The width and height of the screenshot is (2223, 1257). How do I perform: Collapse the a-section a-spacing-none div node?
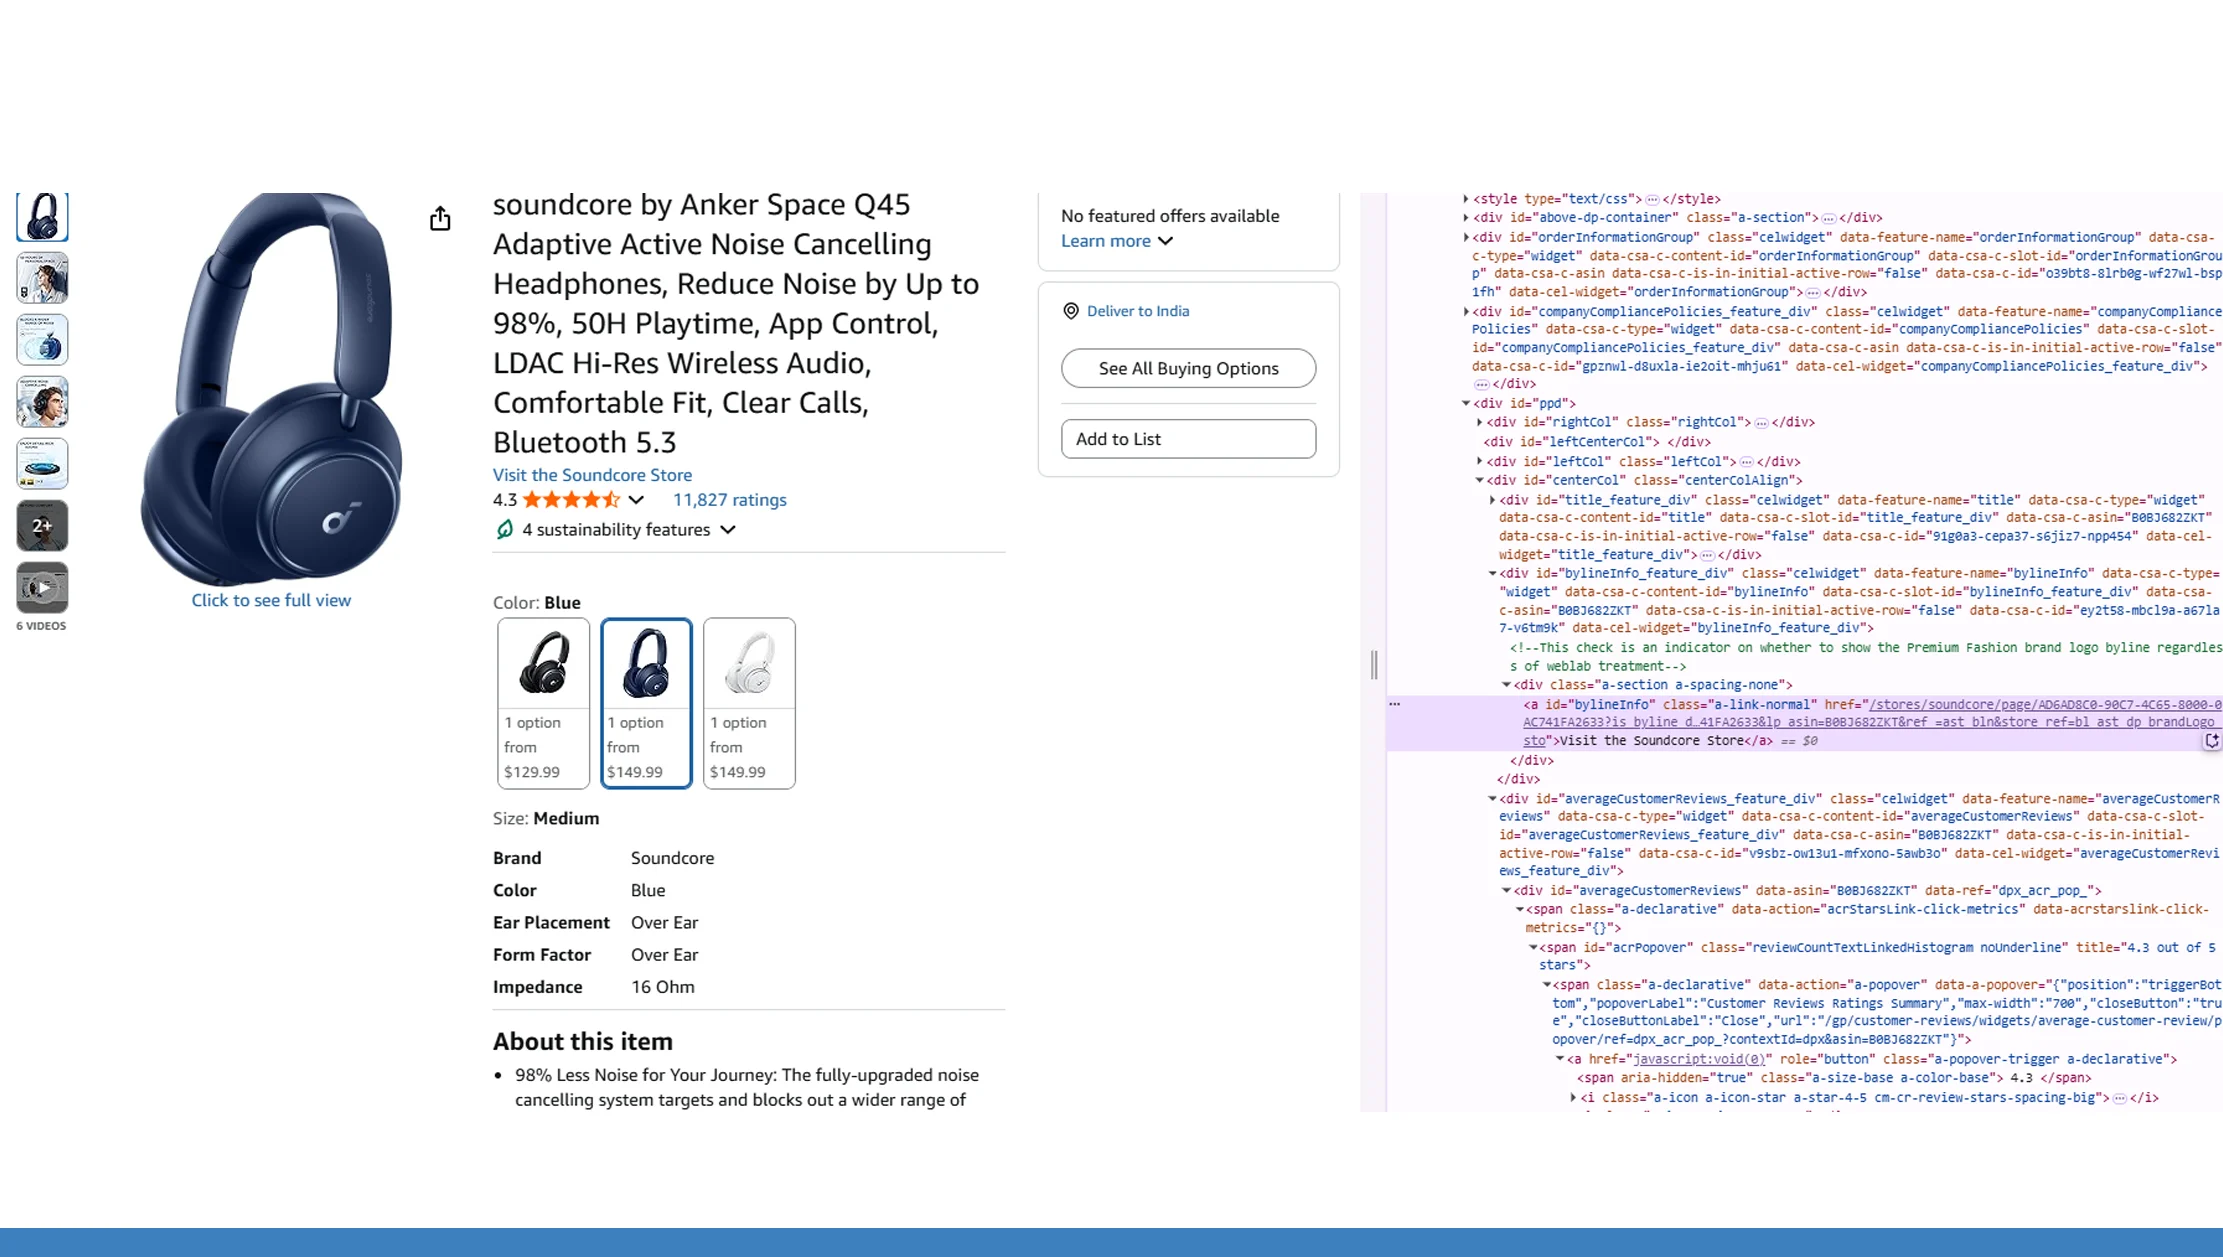[1507, 685]
